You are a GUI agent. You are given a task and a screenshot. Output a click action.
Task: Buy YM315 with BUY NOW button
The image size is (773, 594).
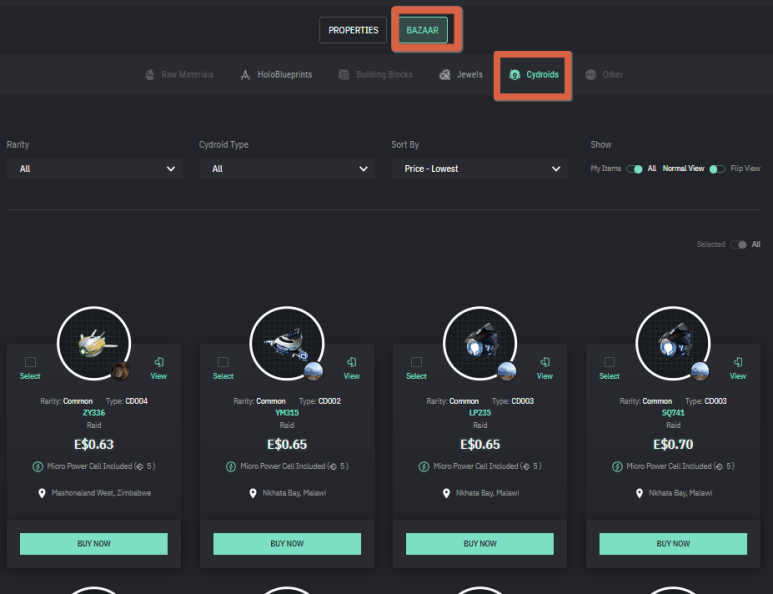[287, 544]
